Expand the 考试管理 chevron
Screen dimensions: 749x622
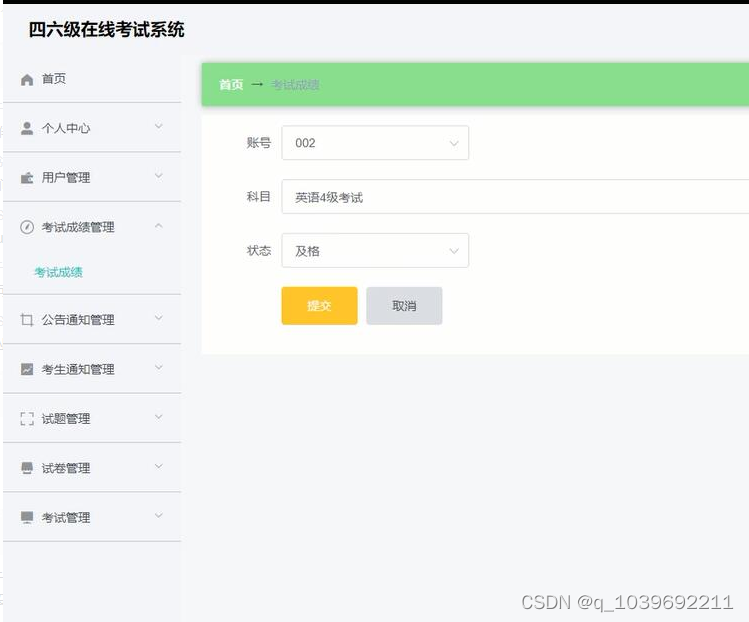[159, 515]
